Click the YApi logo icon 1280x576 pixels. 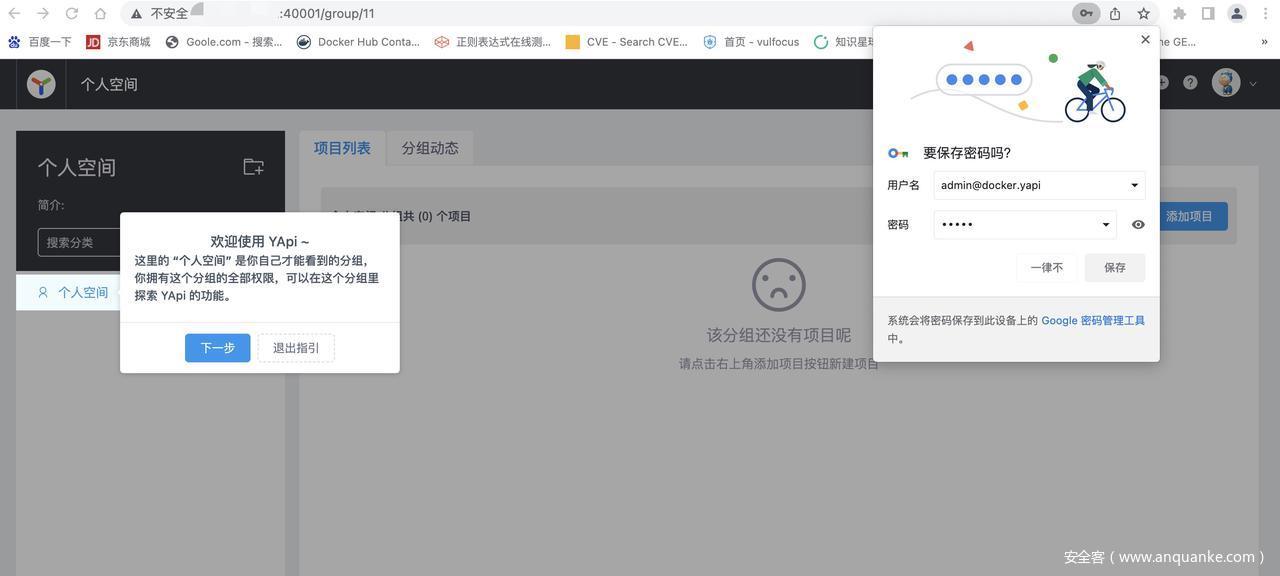pos(41,84)
